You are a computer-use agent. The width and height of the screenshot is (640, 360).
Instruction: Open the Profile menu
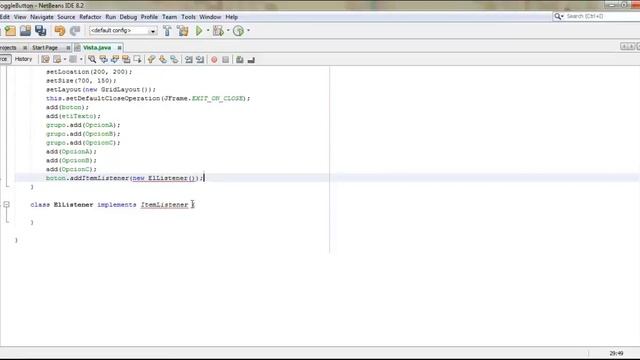pyautogui.click(x=149, y=17)
